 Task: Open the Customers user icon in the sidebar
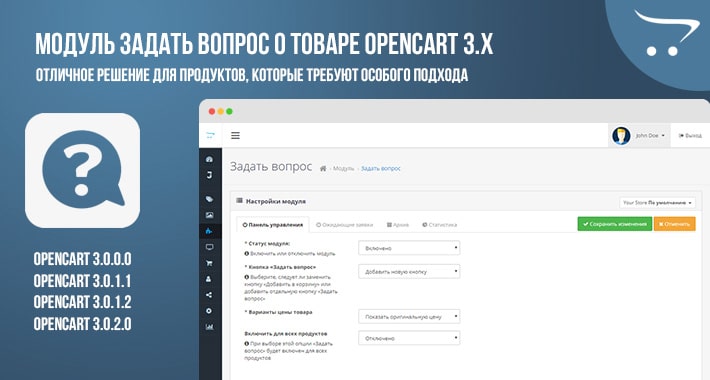pos(209,279)
